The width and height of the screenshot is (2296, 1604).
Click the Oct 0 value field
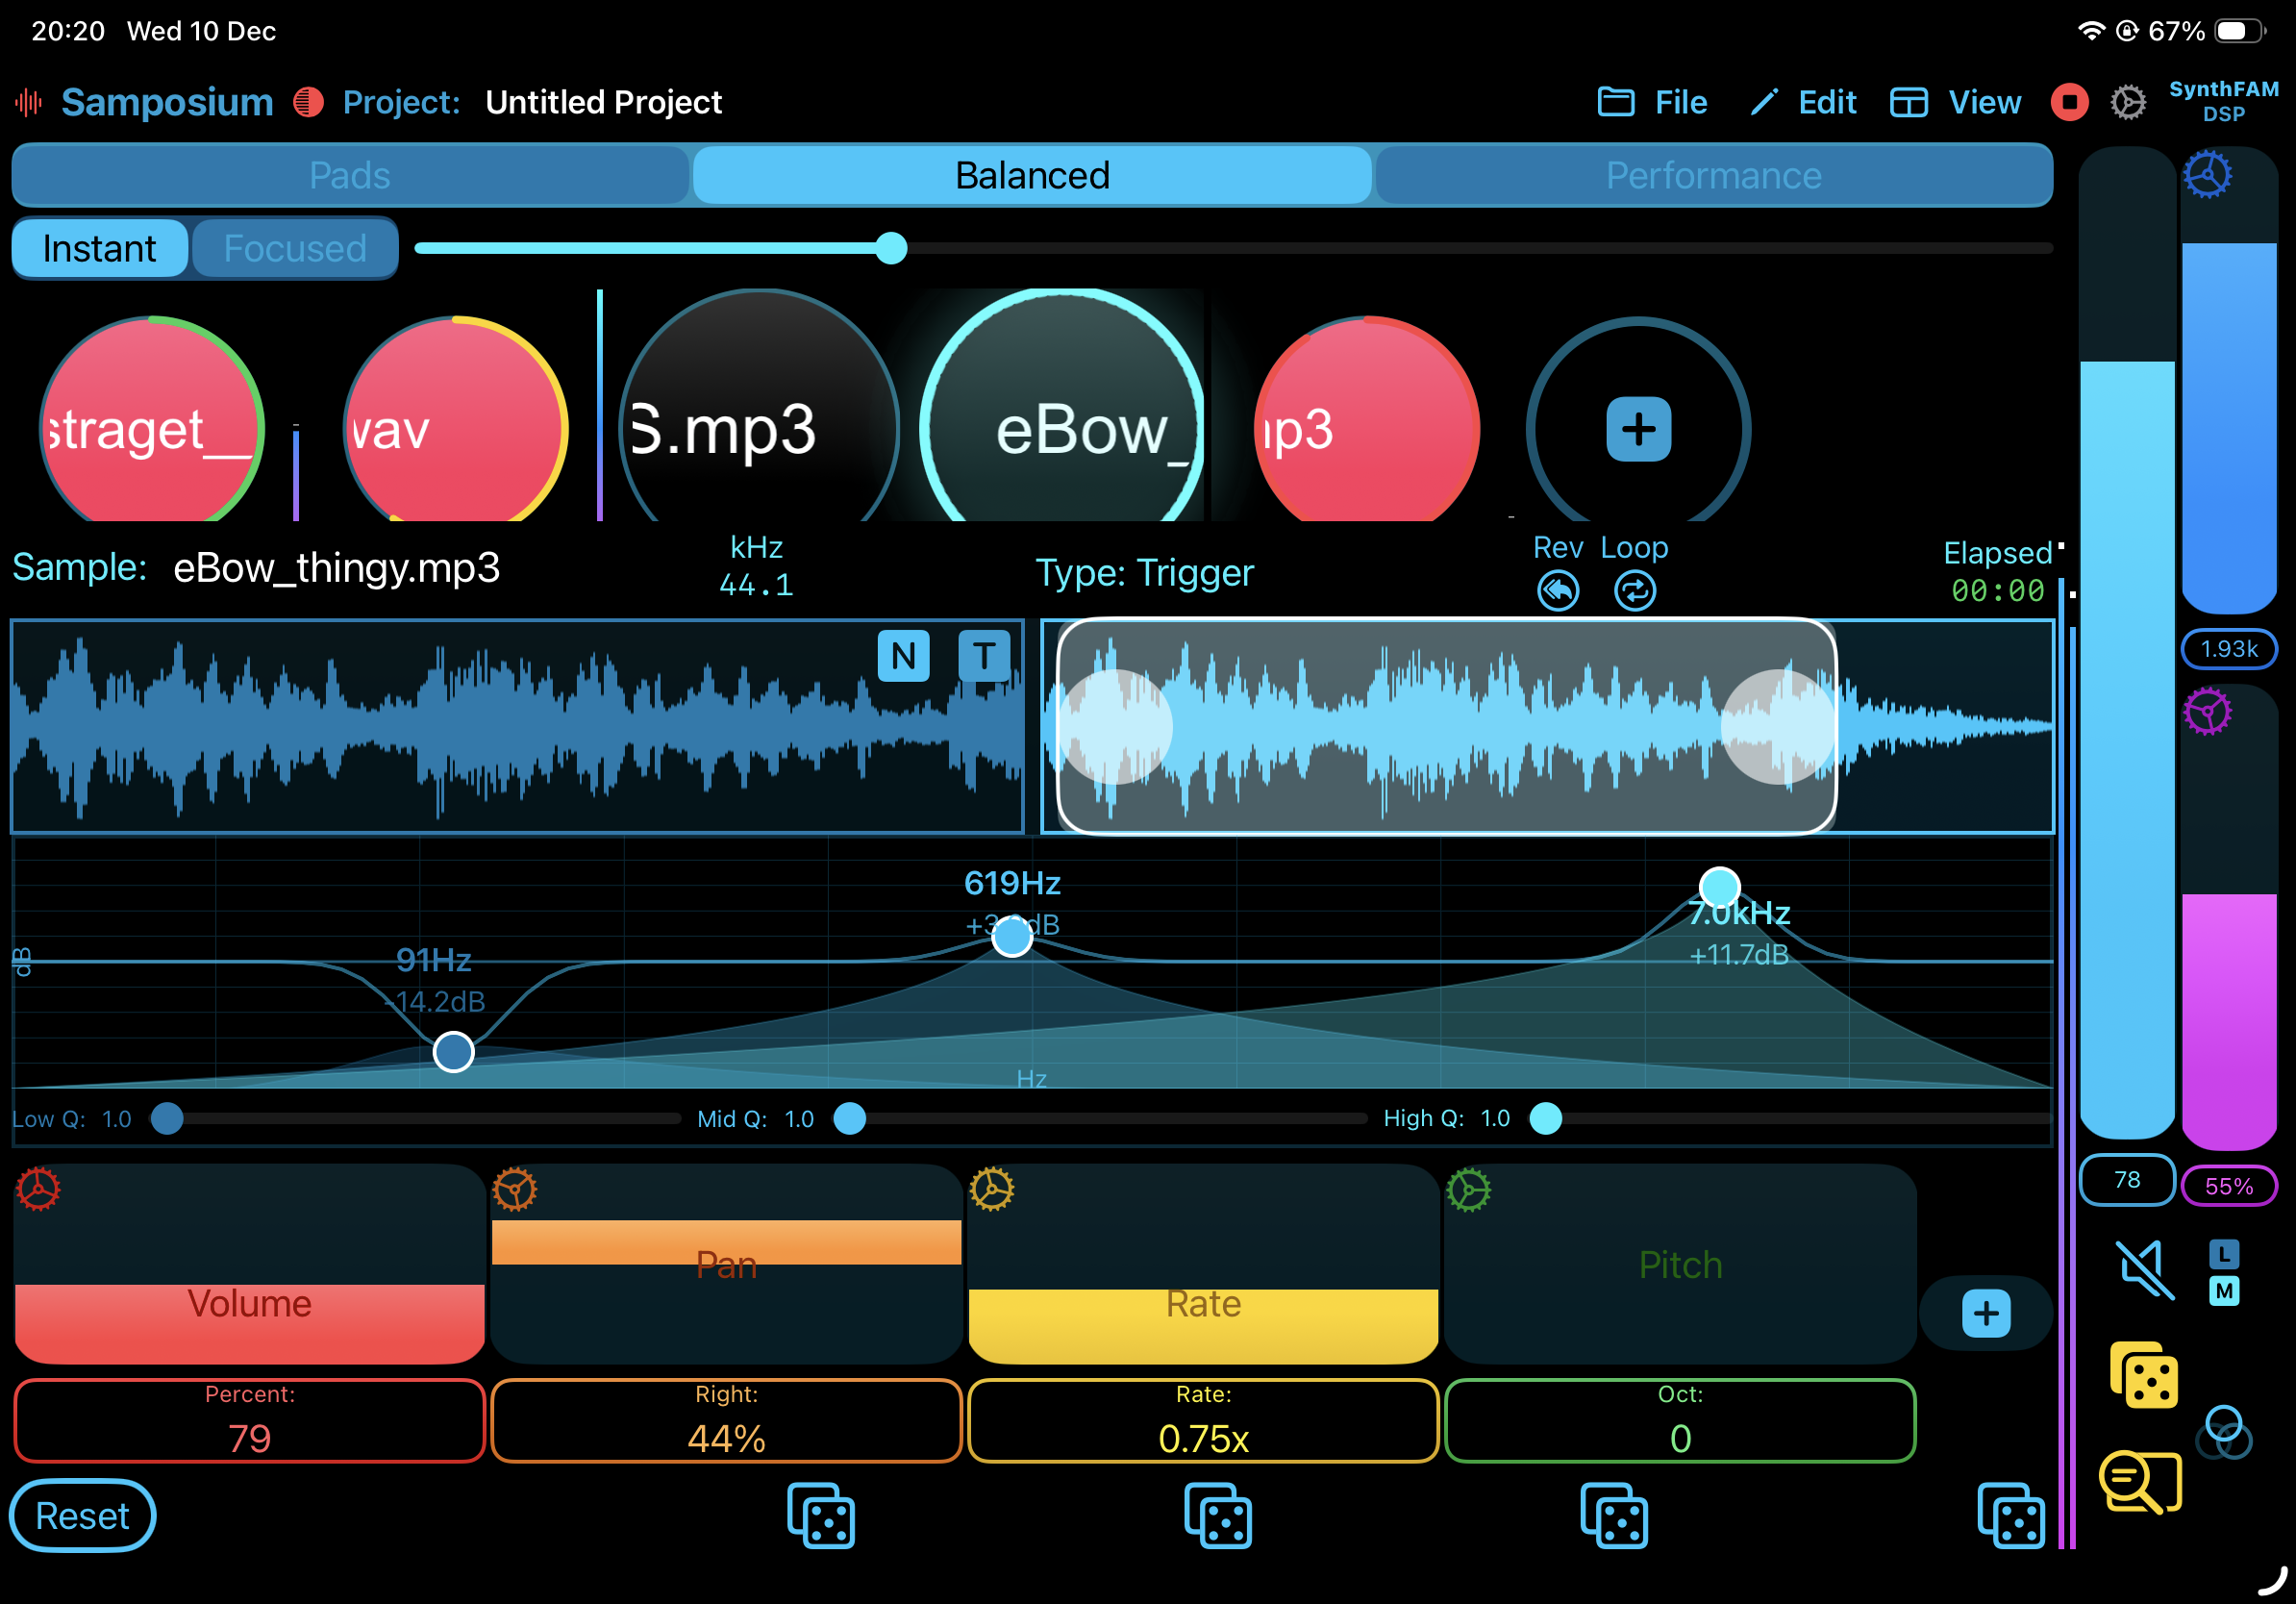click(x=1681, y=1421)
